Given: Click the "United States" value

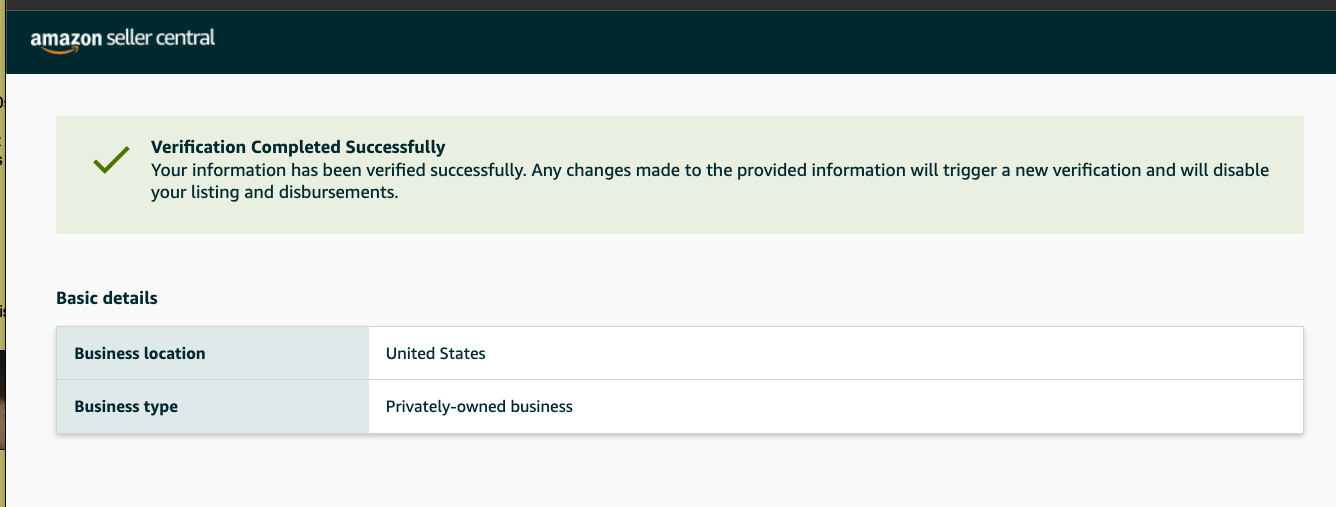Looking at the screenshot, I should [x=436, y=353].
